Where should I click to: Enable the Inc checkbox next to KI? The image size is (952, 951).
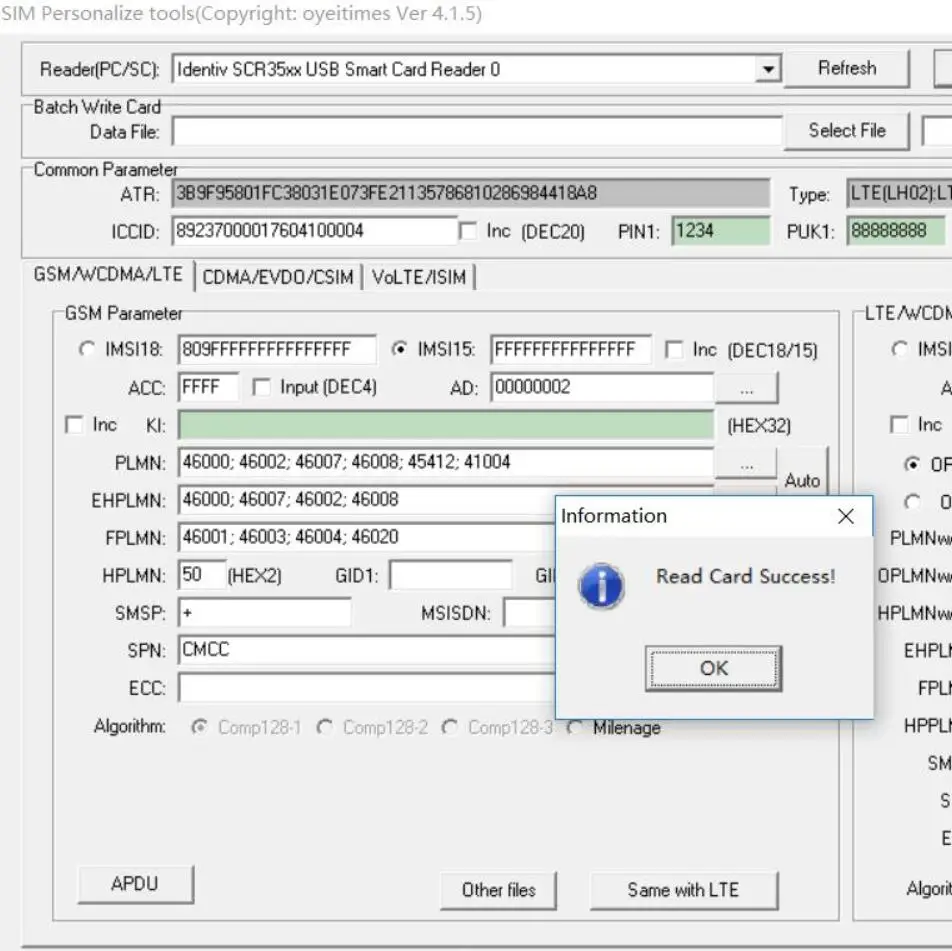tap(73, 424)
